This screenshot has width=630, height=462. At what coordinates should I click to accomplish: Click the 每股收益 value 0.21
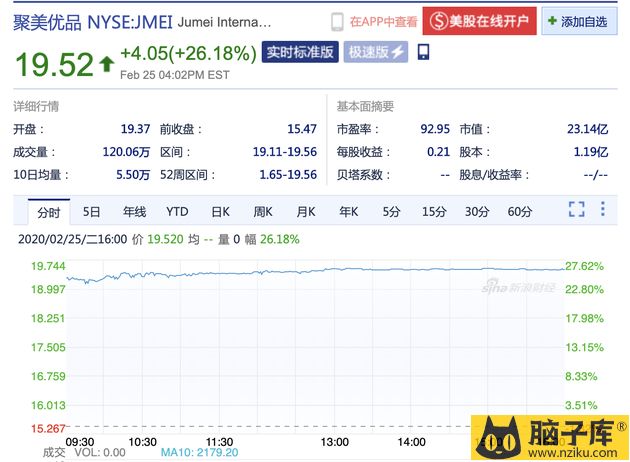pos(438,152)
